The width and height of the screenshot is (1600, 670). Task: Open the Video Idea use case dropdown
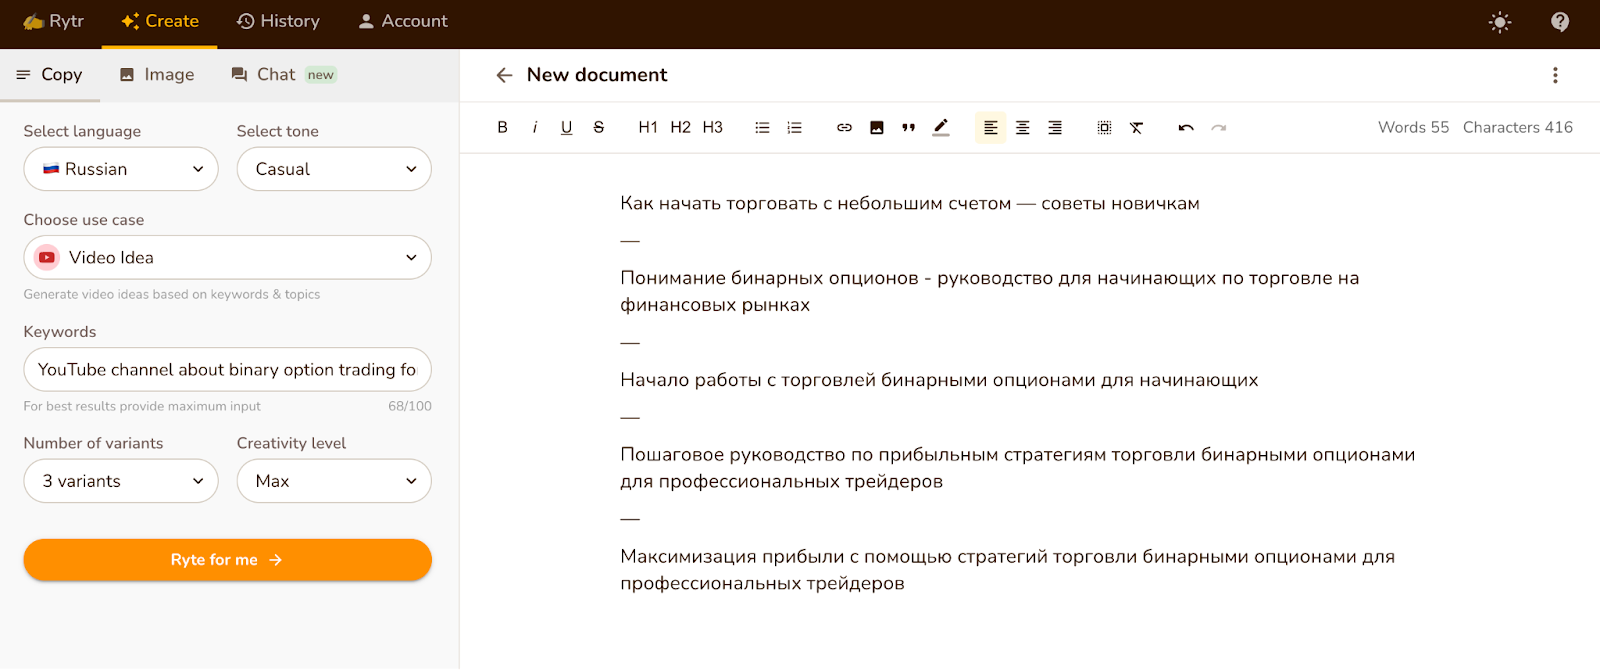pyautogui.click(x=227, y=258)
